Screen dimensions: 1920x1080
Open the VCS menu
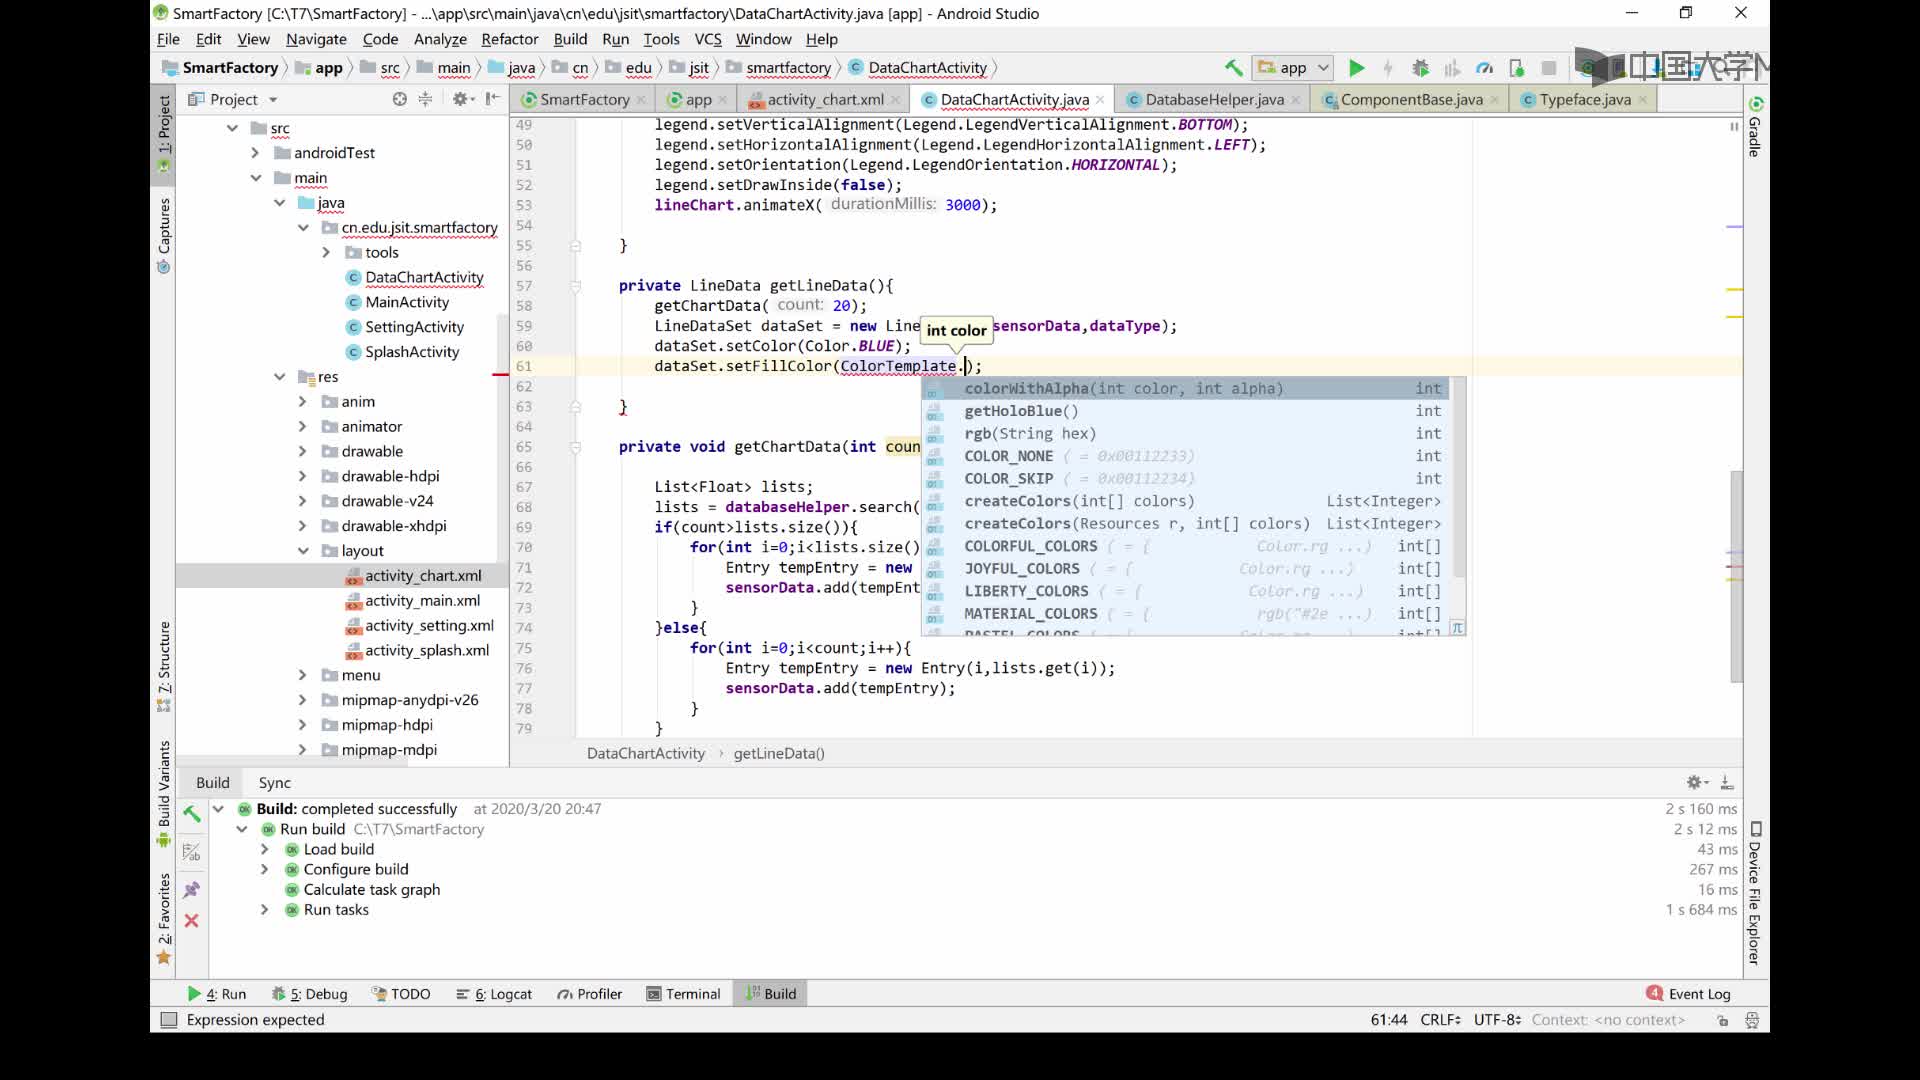pos(707,39)
